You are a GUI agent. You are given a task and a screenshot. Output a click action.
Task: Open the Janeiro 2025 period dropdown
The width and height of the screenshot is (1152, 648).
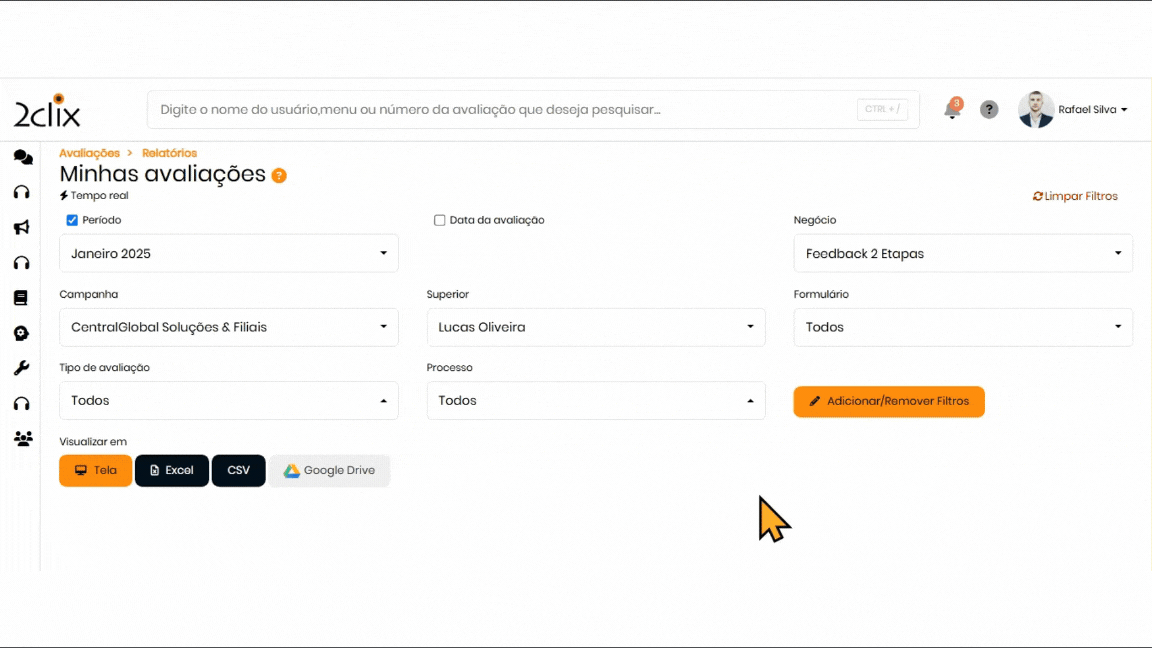(229, 254)
